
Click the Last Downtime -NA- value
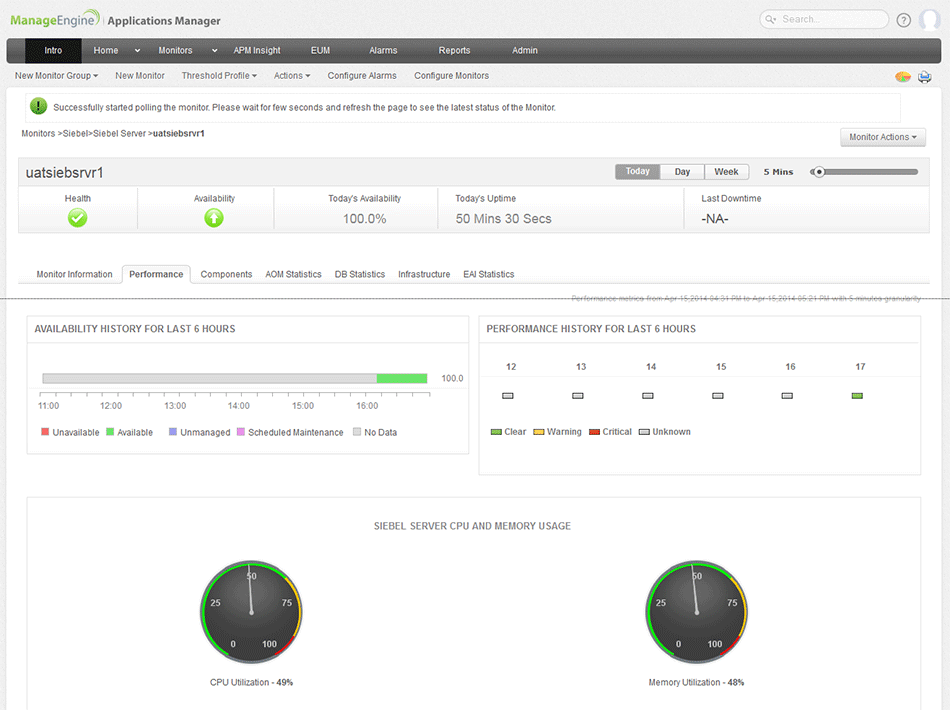click(715, 219)
